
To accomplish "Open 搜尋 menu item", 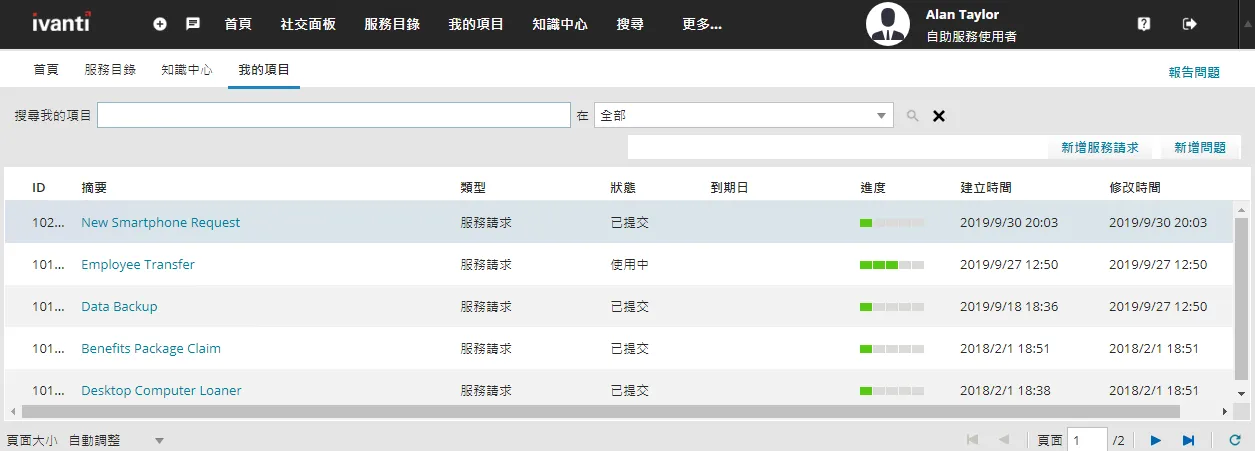I will click(631, 24).
